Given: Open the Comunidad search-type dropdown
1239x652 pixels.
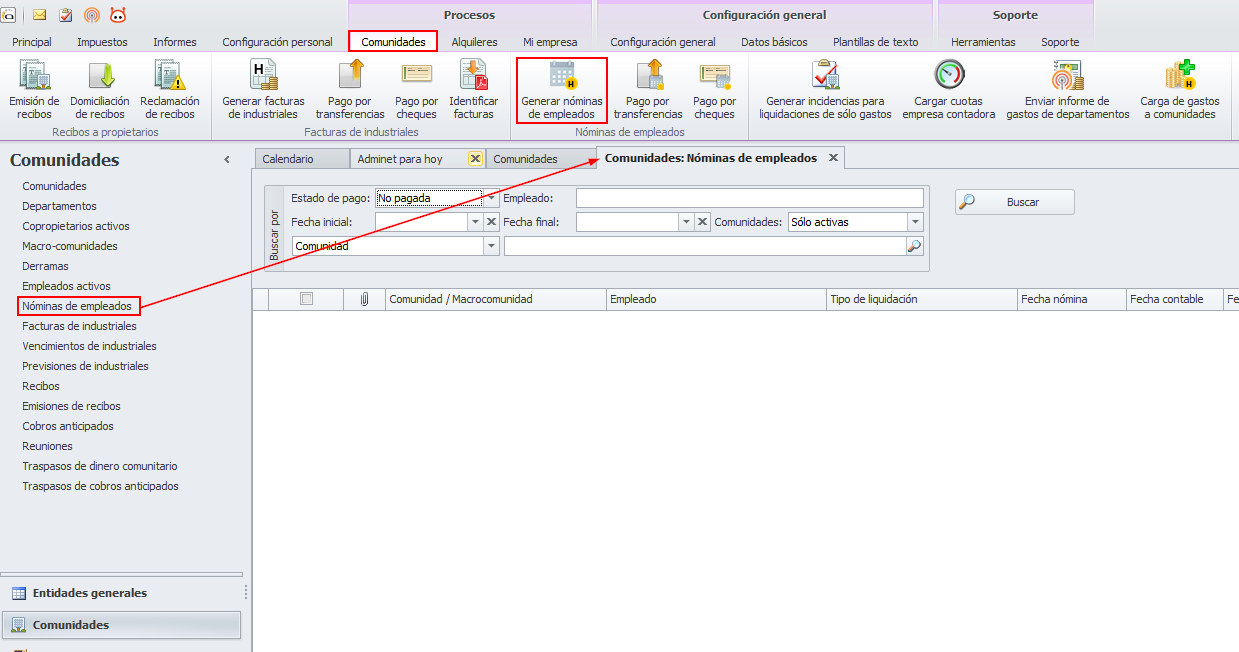Looking at the screenshot, I should coord(491,246).
